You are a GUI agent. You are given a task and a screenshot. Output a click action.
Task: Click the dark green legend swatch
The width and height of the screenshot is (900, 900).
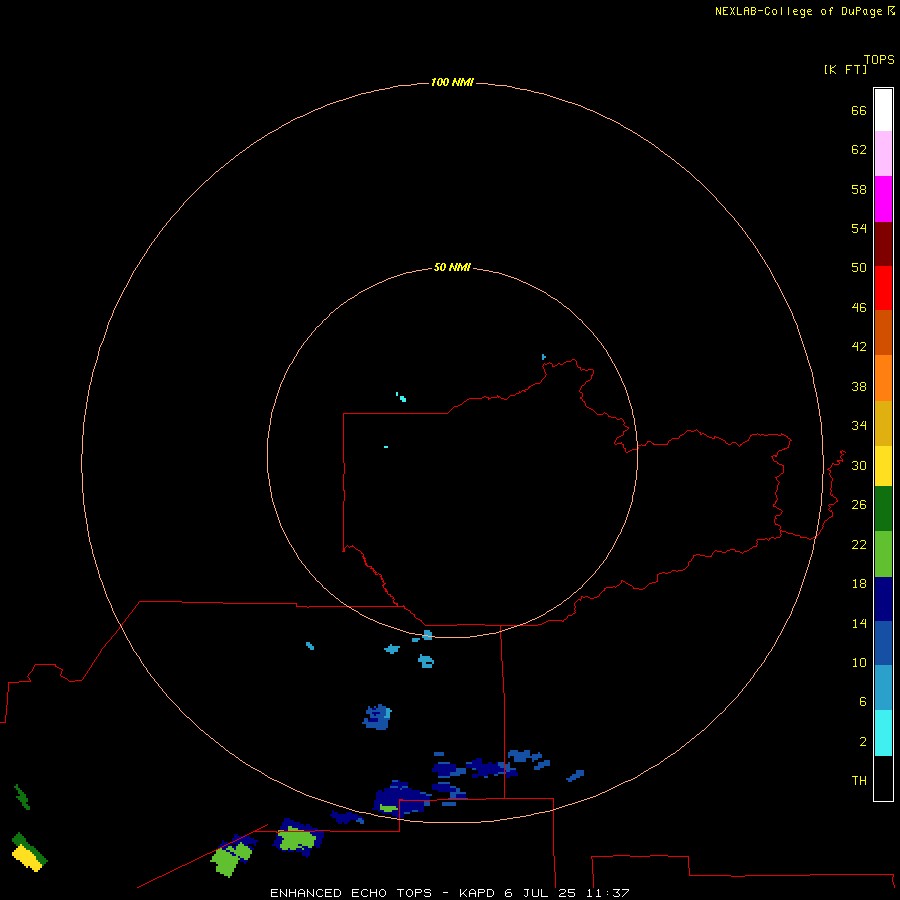[x=883, y=509]
